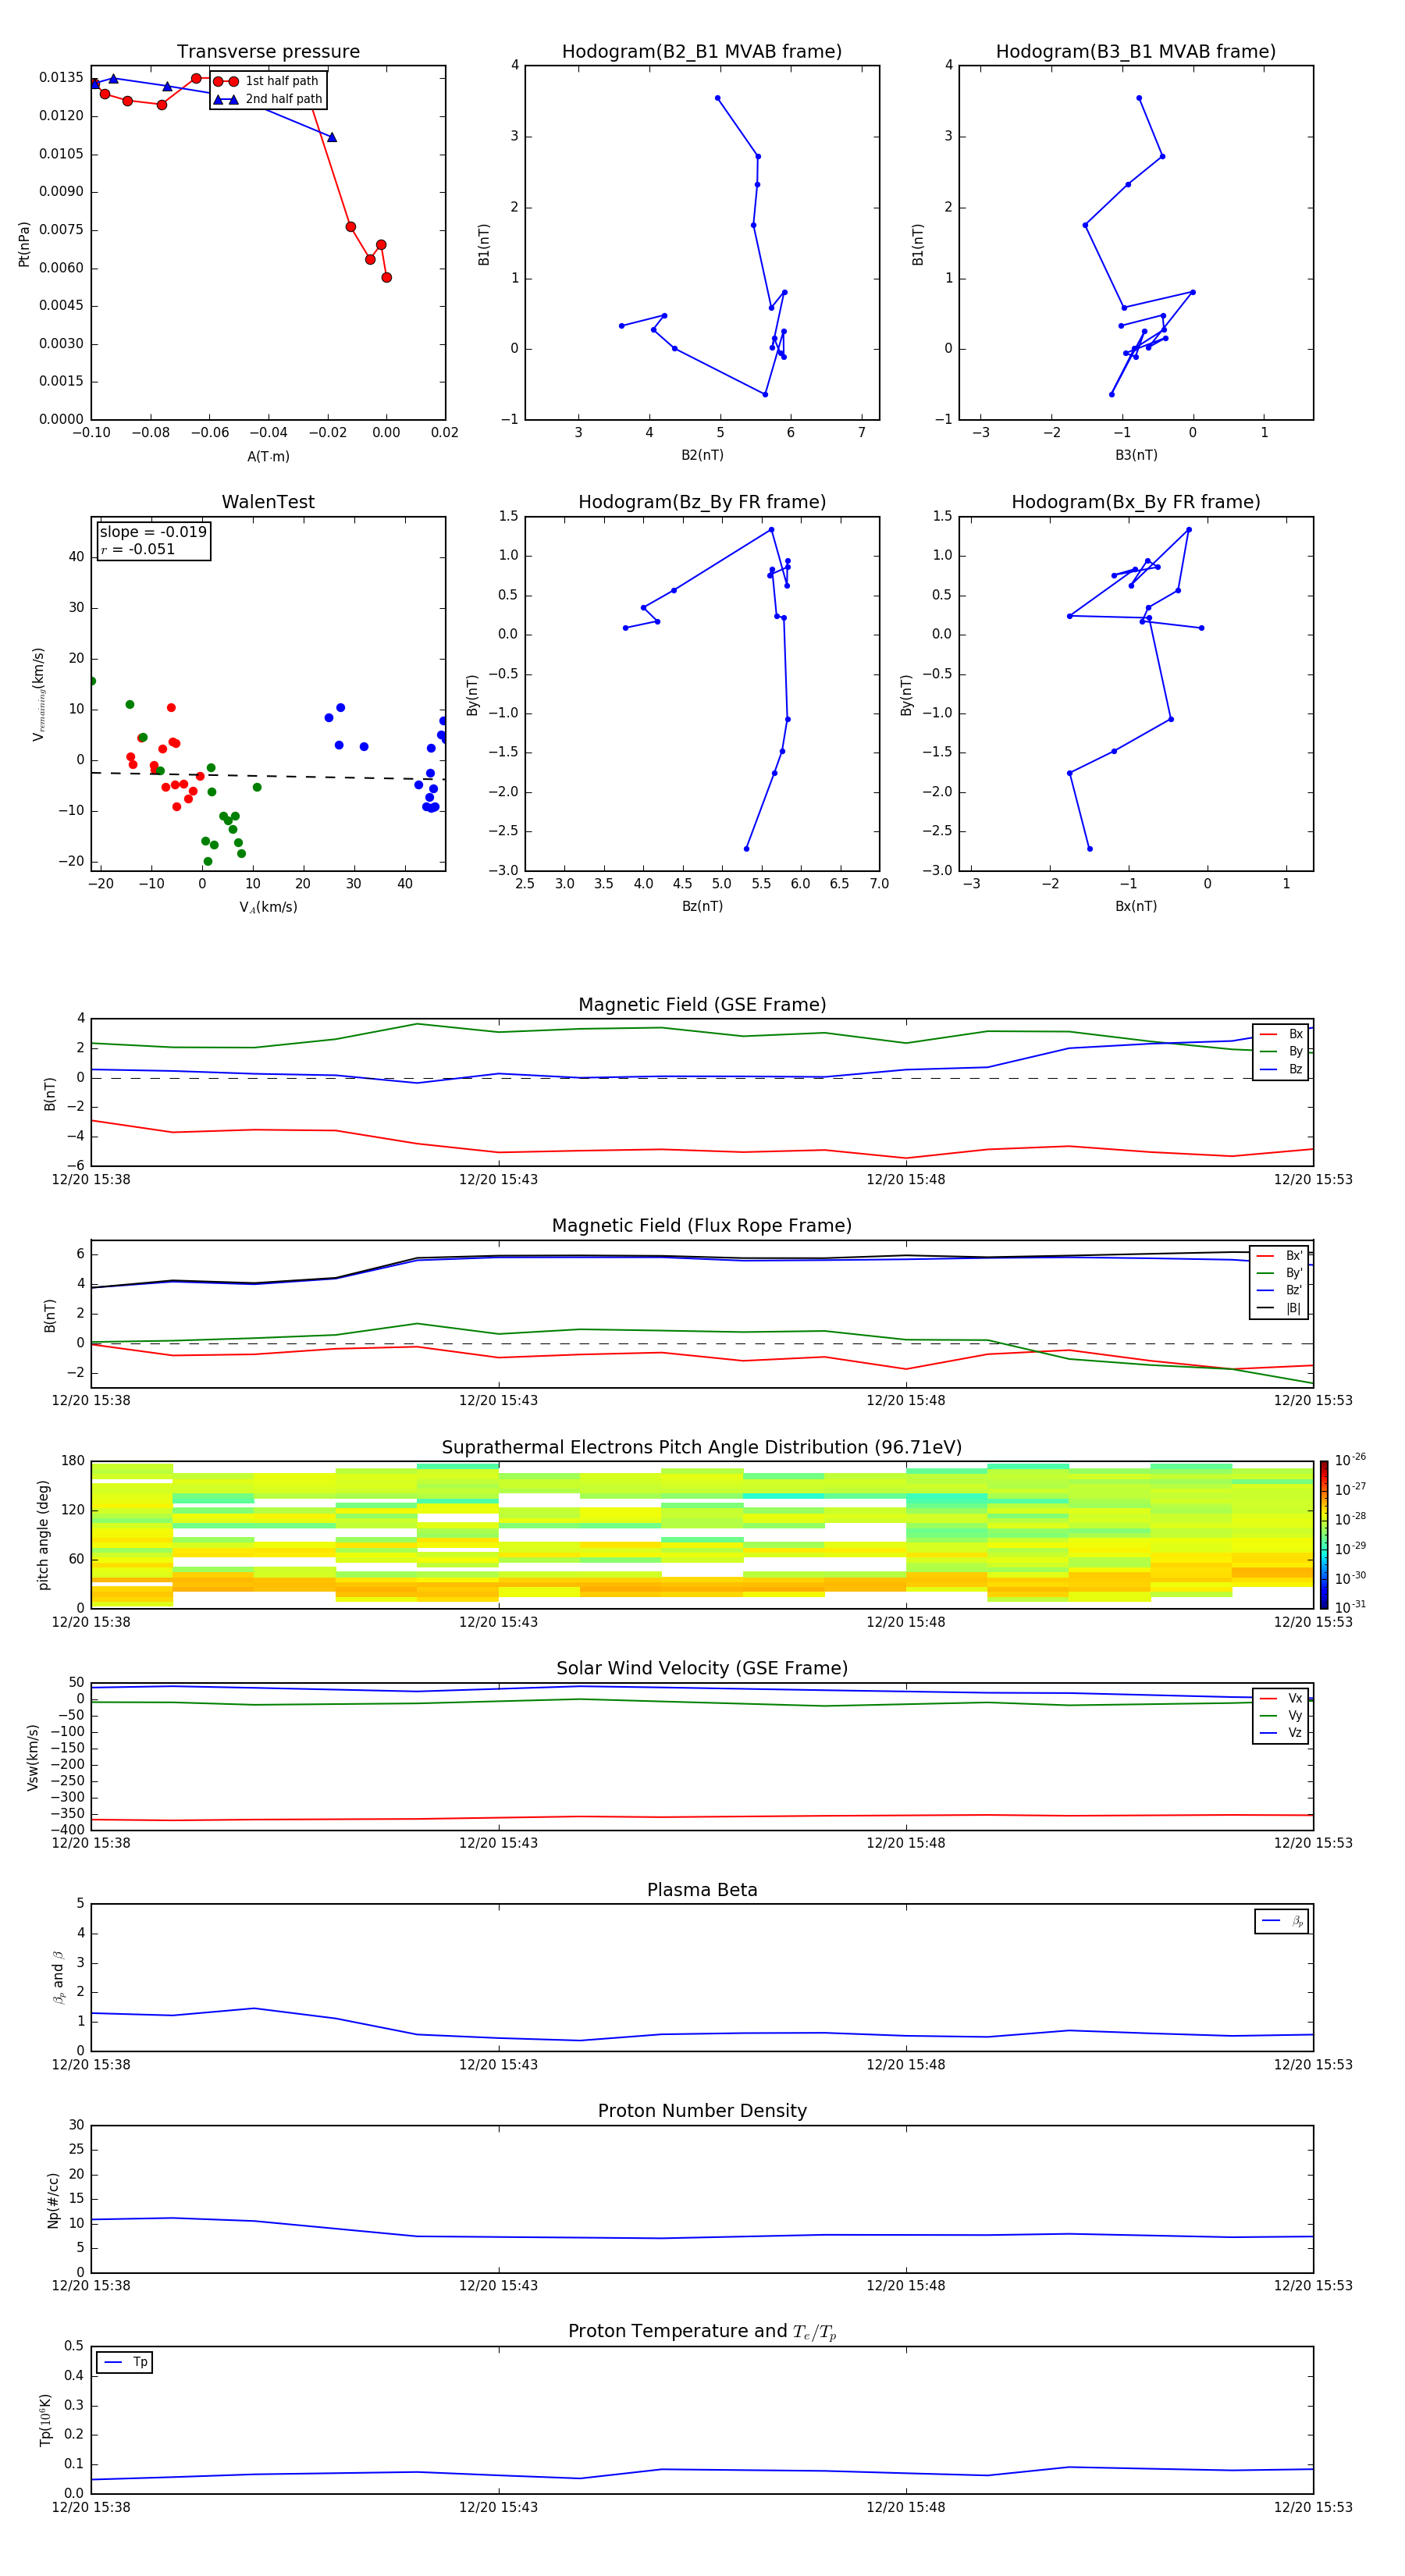This screenshot has height=2576, width=1405.
Task: Click the "Hodogram(B3_B1 MVAB frame)" title
Action: [1136, 52]
